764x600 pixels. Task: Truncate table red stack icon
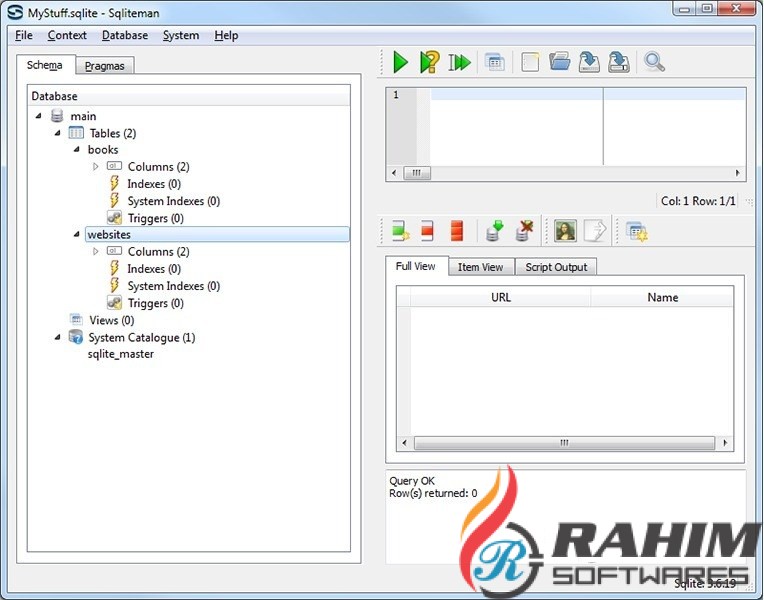(457, 231)
